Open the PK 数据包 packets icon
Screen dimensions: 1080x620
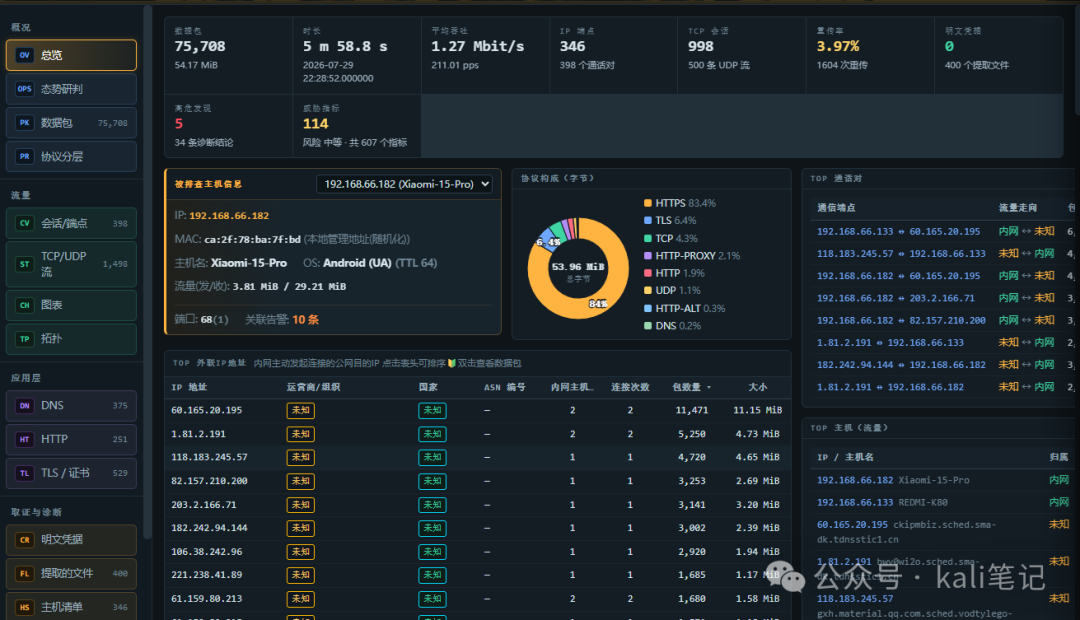coord(25,123)
